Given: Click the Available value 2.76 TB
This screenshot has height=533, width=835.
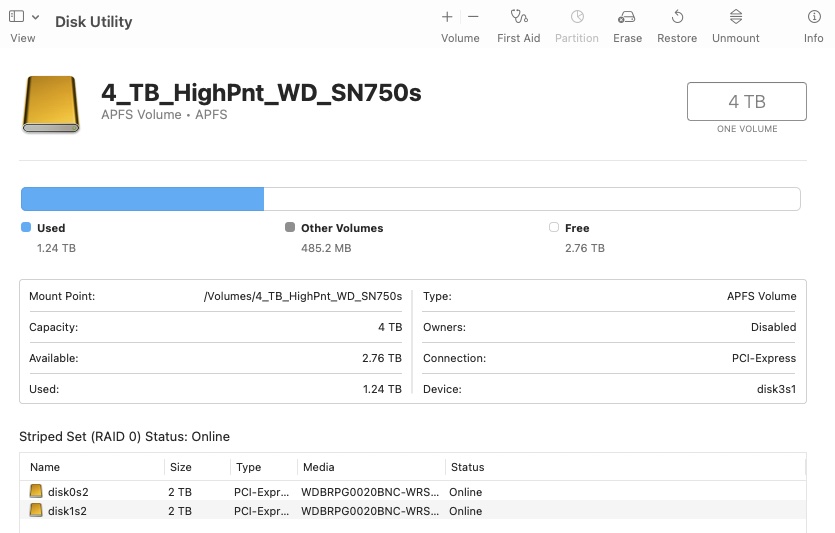Looking at the screenshot, I should click(x=381, y=358).
